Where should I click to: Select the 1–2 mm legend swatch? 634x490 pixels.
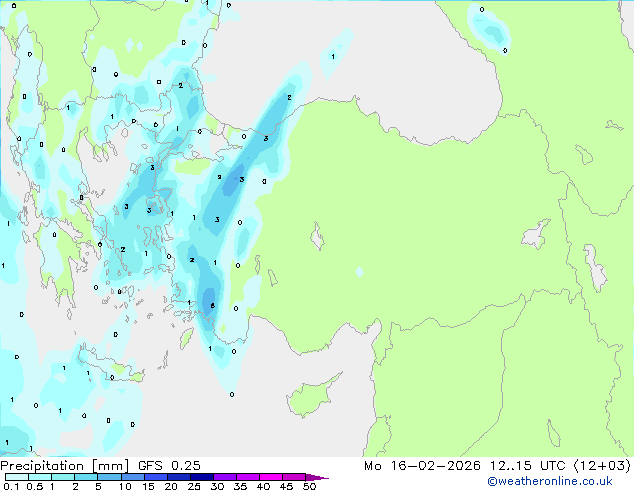click(63, 477)
